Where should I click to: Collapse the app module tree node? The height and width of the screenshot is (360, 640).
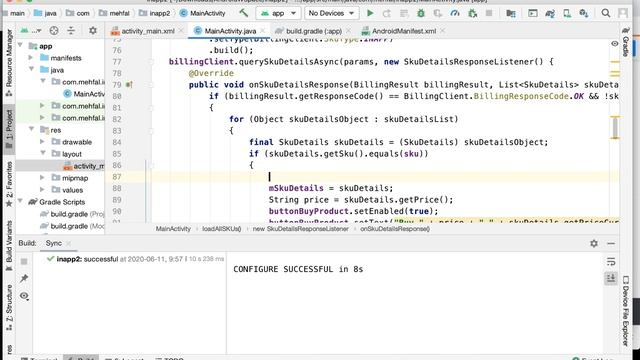[x=21, y=46]
